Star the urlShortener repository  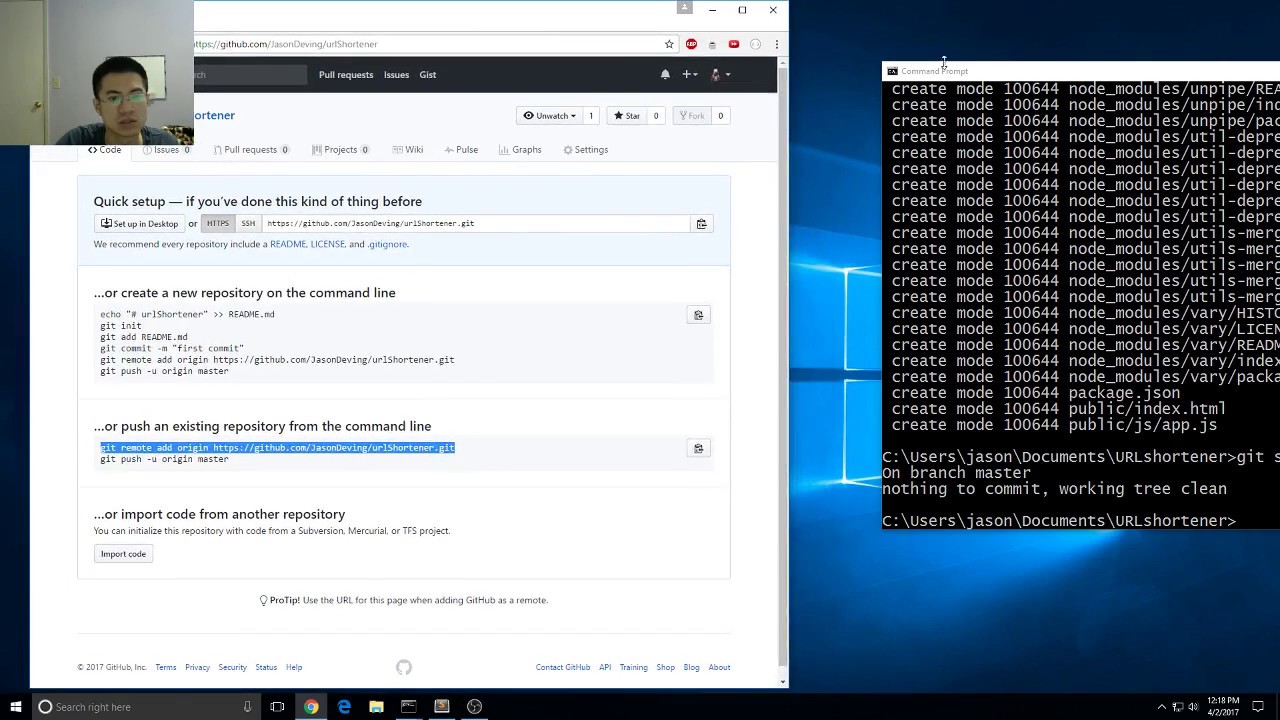626,116
